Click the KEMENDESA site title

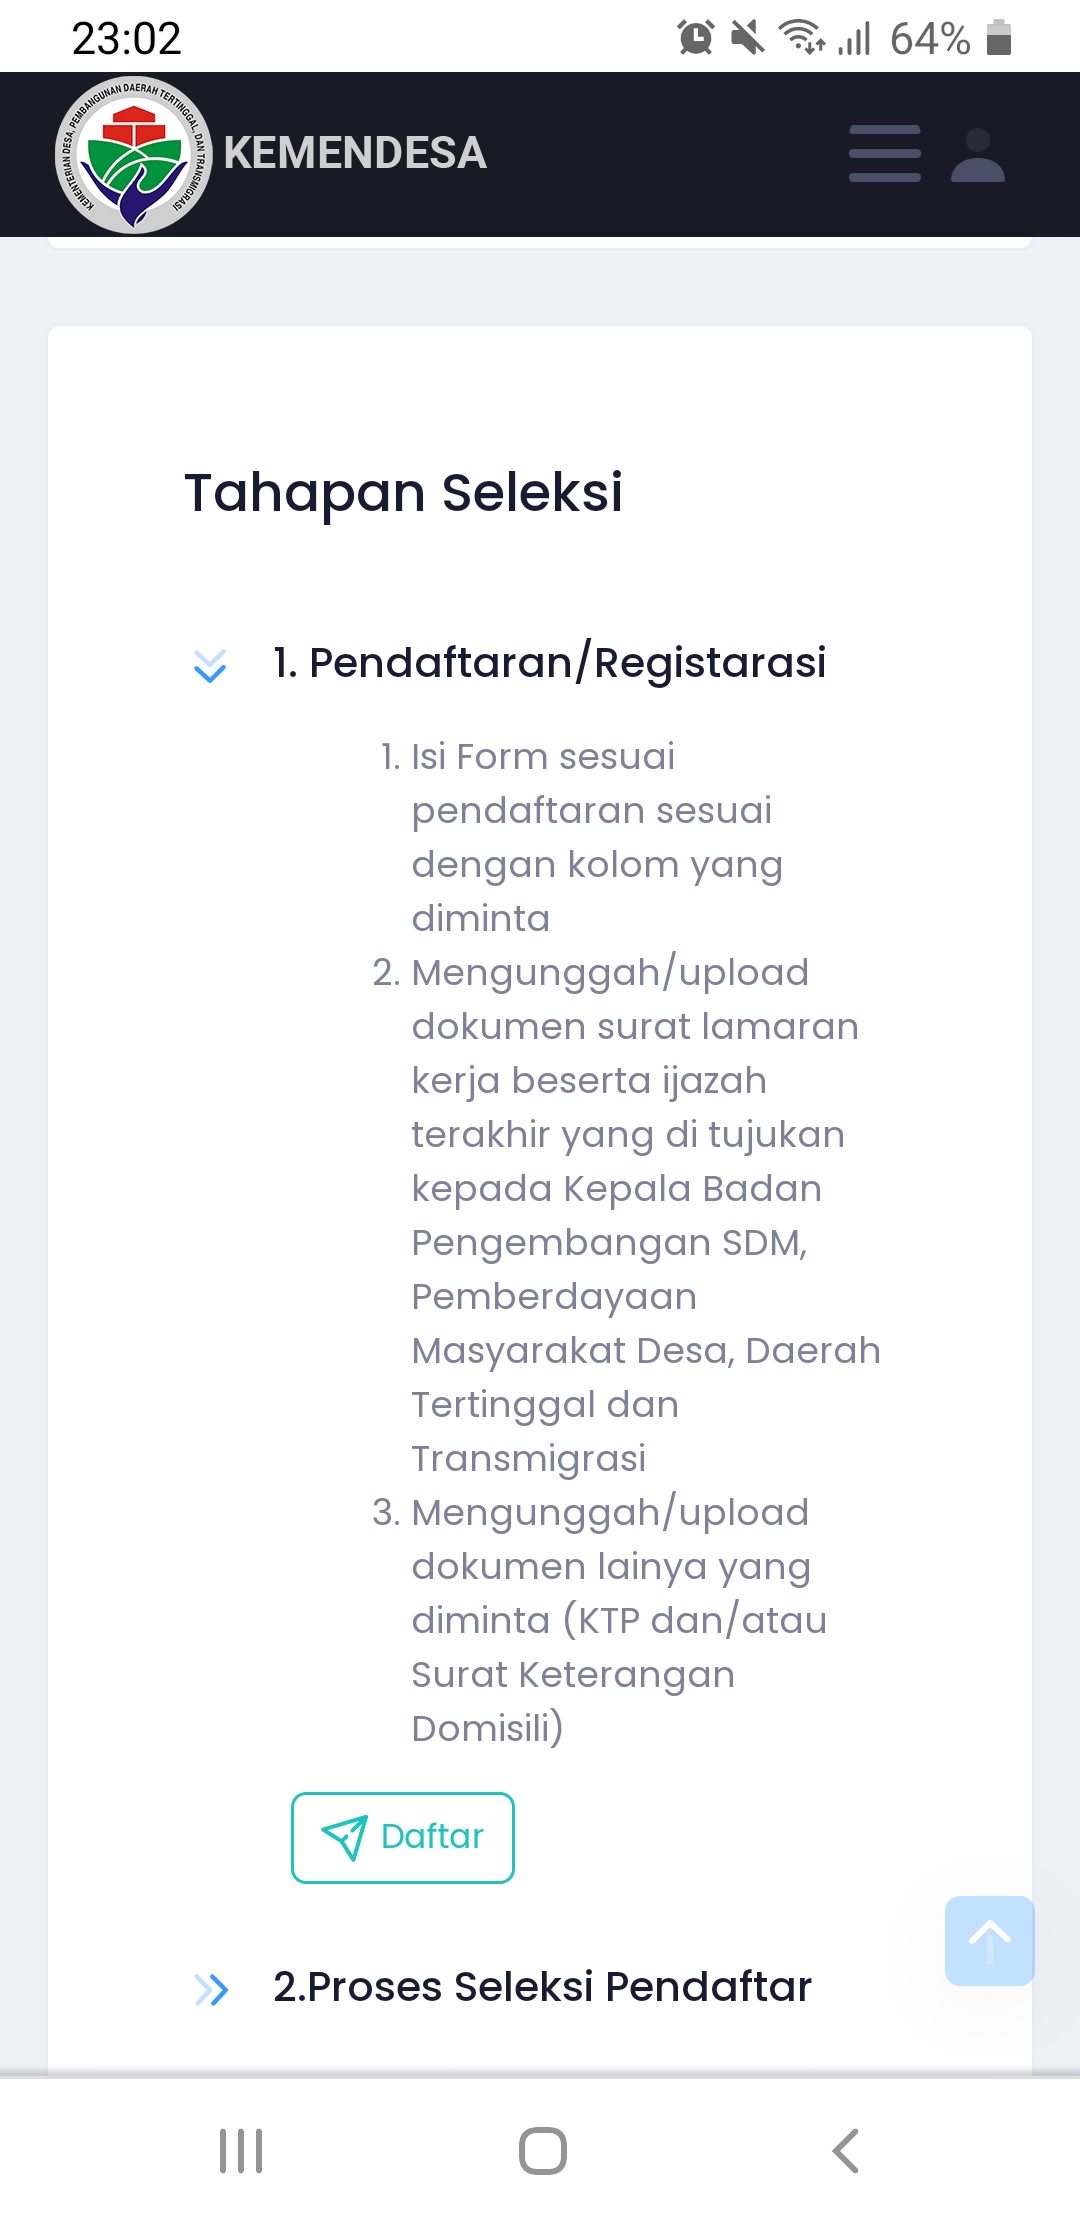(x=355, y=153)
